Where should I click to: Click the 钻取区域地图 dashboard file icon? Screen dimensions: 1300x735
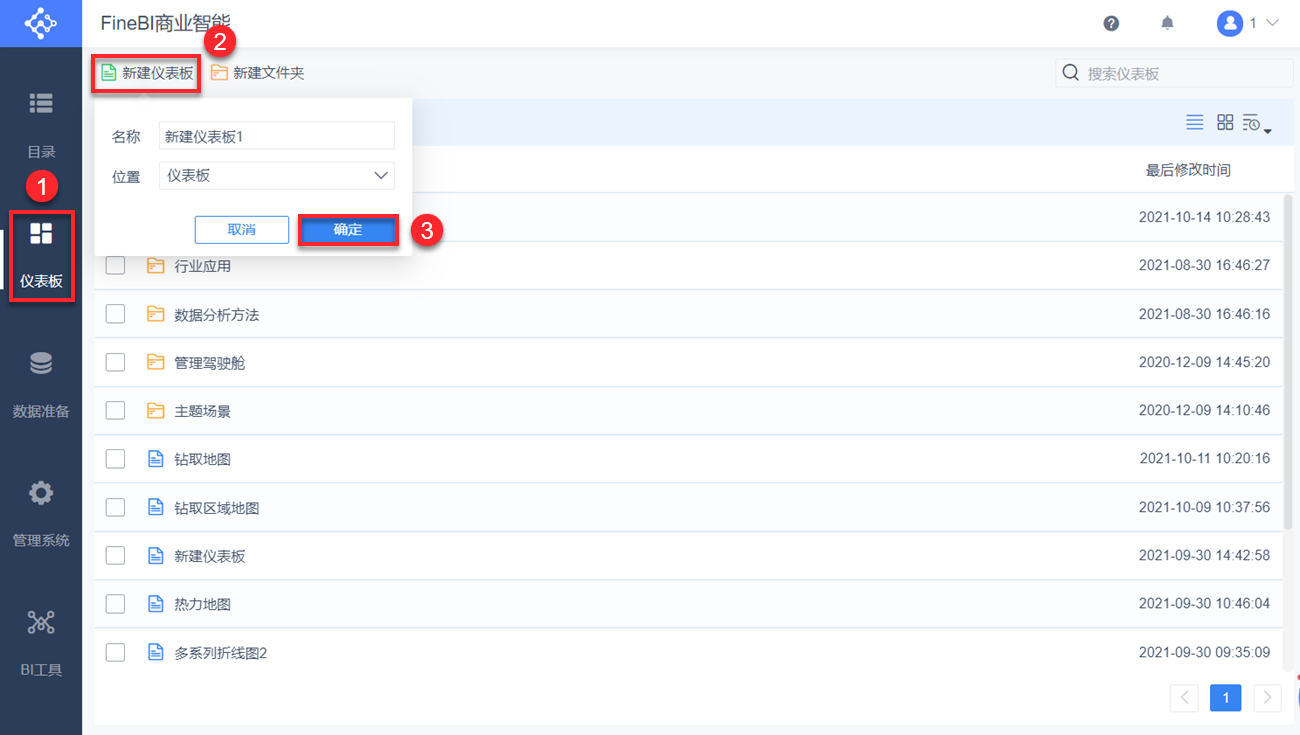155,507
